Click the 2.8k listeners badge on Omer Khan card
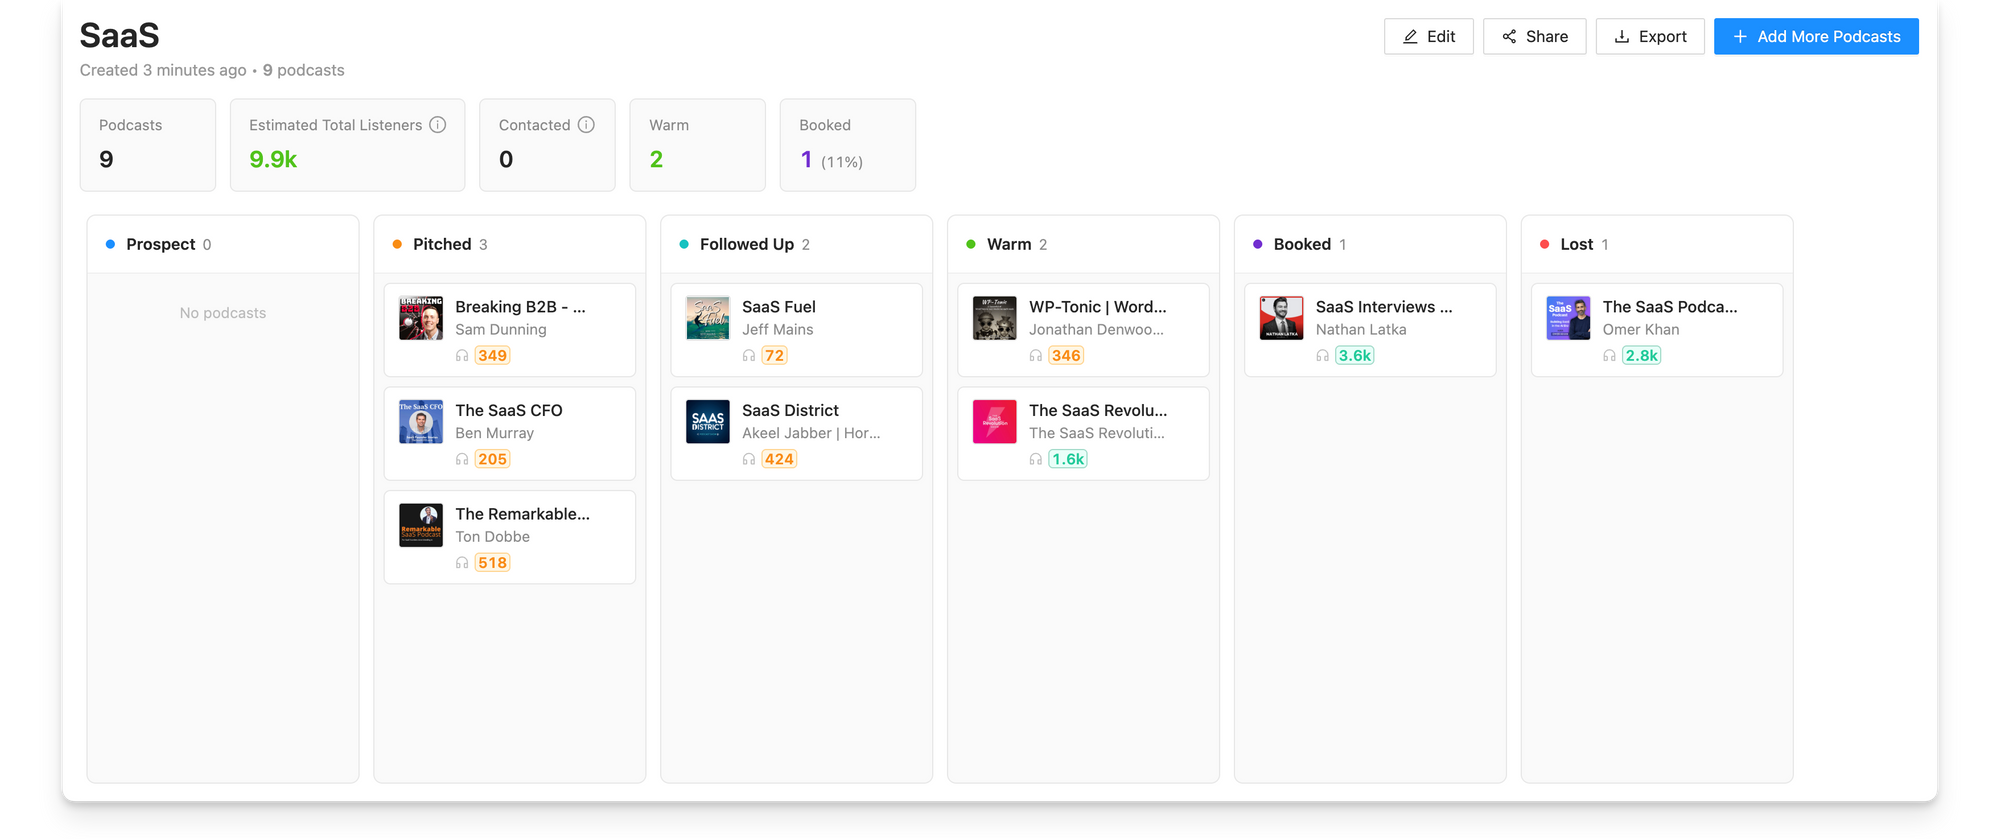The width and height of the screenshot is (2000, 839). (1641, 356)
